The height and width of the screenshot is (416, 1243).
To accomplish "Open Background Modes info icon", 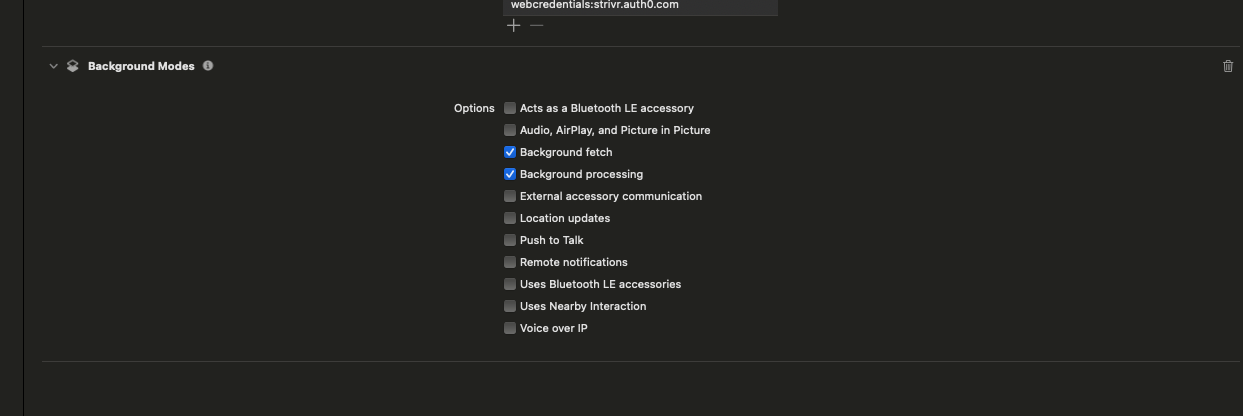I will (x=208, y=66).
